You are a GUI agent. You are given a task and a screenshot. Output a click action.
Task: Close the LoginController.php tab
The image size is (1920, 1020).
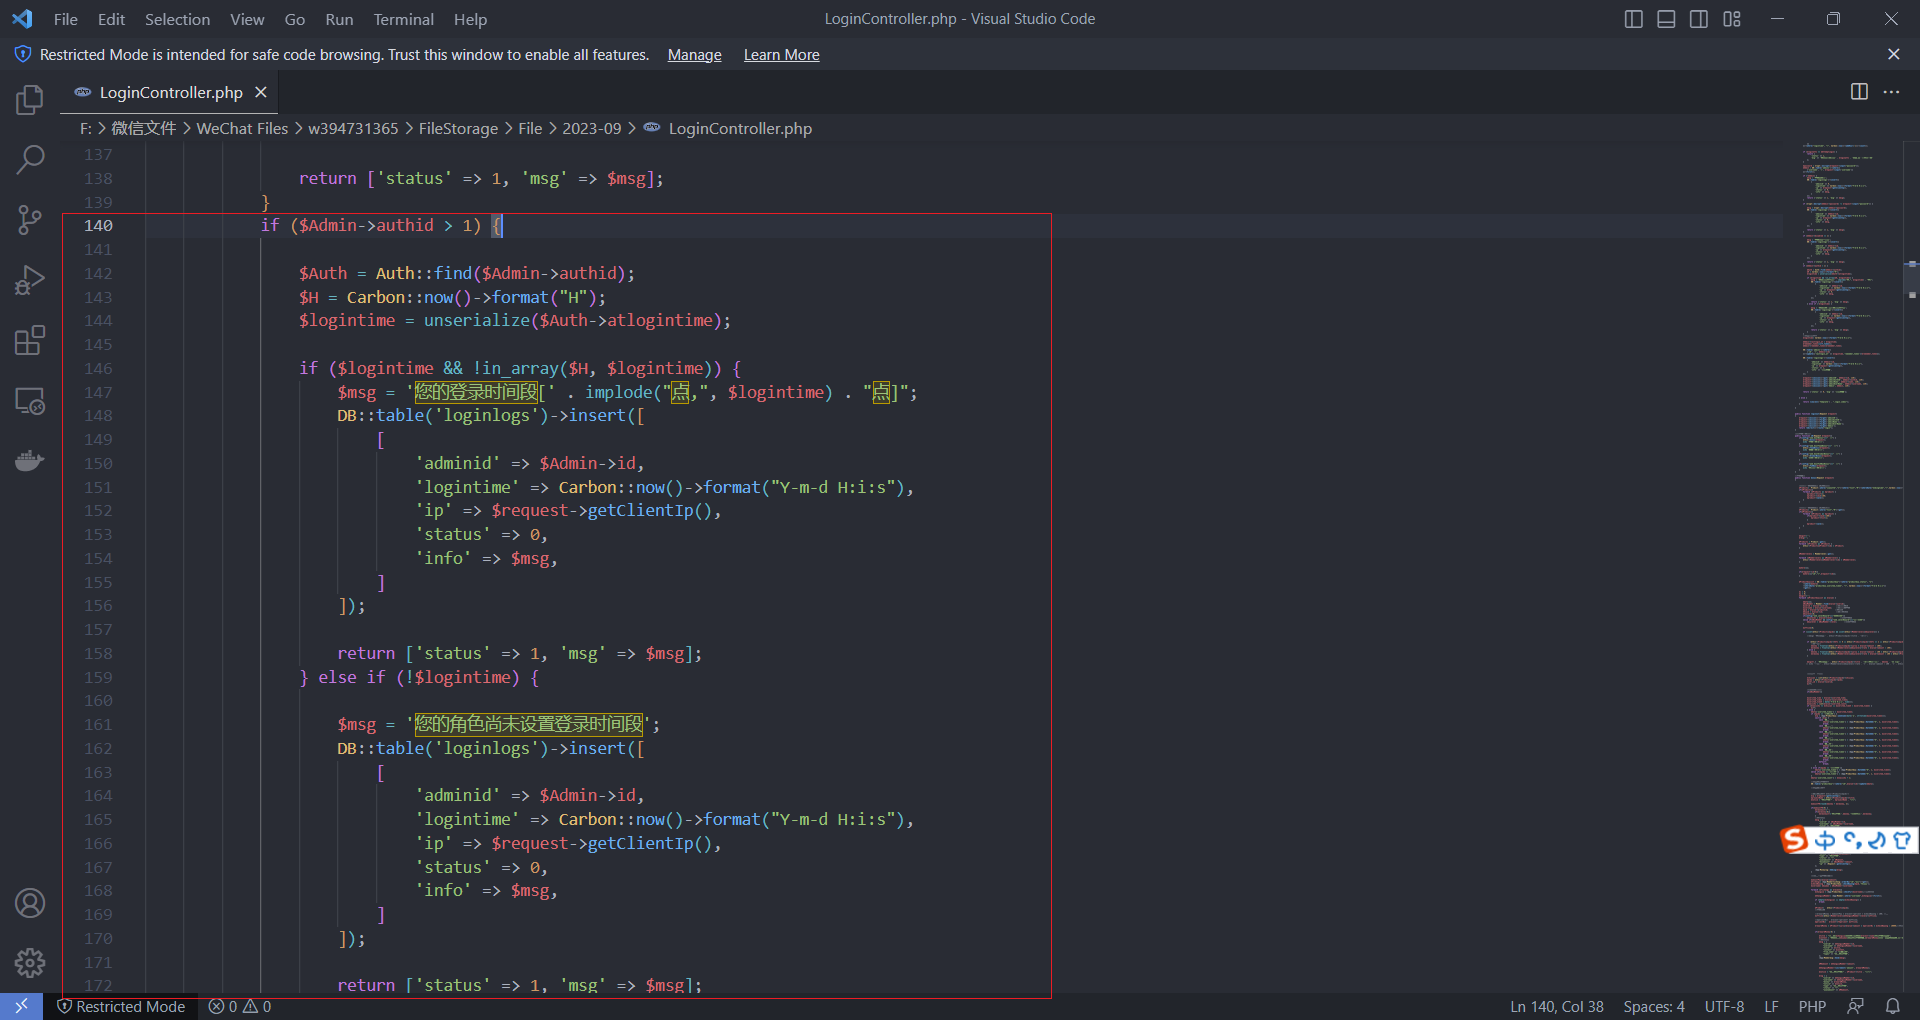pyautogui.click(x=261, y=92)
